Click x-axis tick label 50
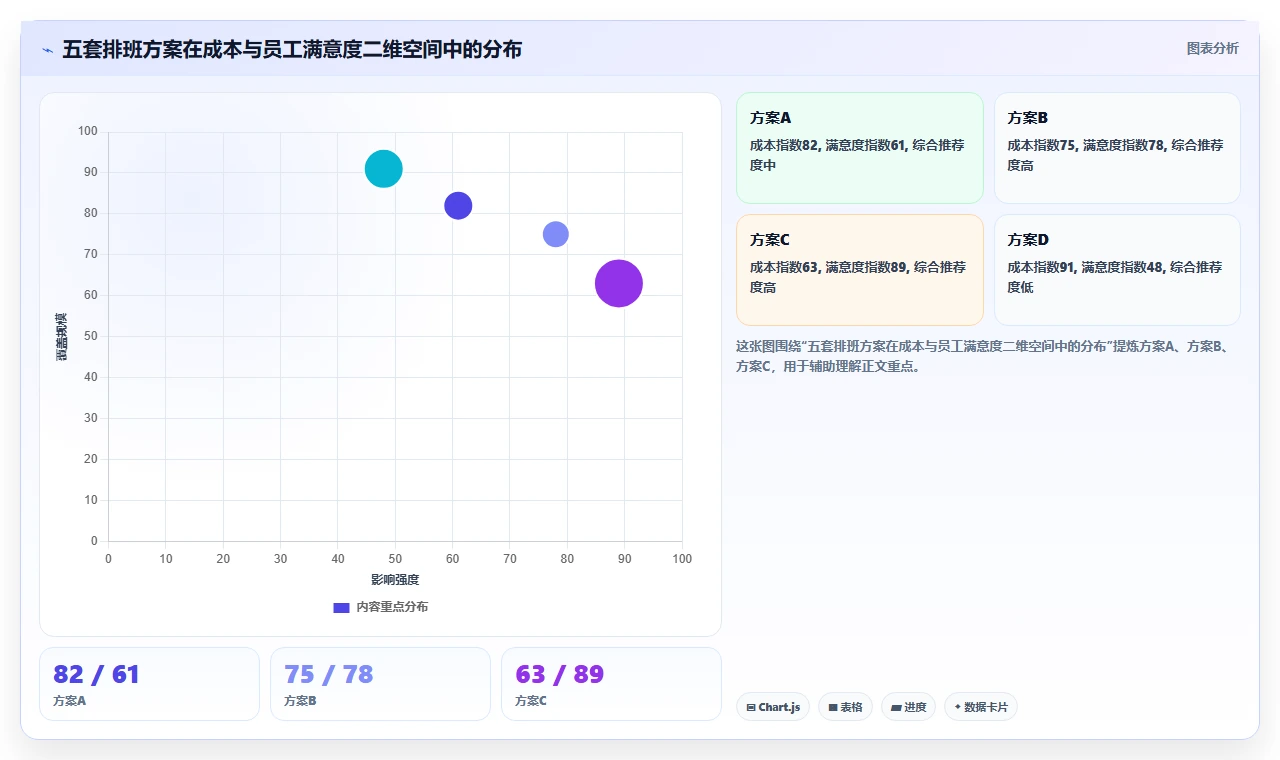Screen dimensions: 1280x760 pos(395,559)
